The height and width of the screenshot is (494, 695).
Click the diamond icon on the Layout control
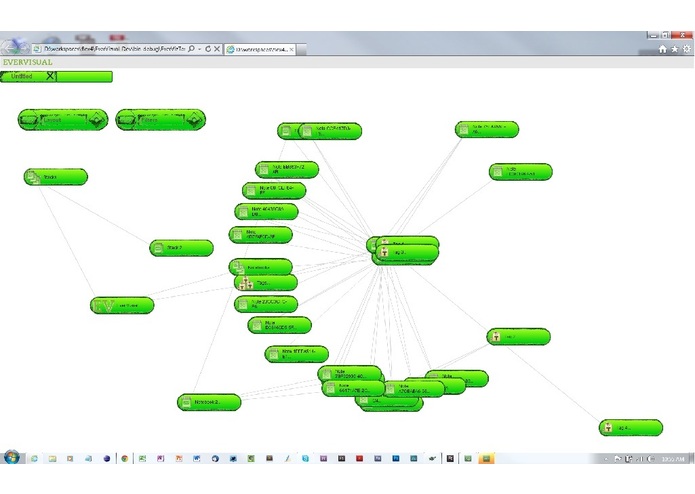[97, 120]
